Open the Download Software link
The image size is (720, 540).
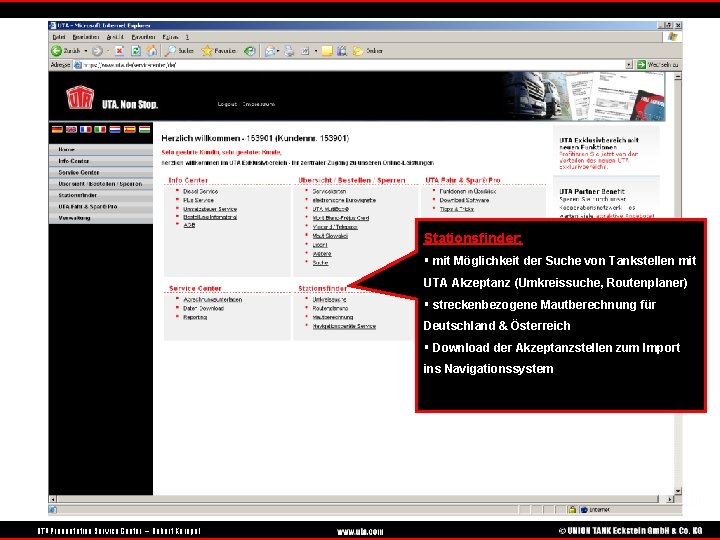[x=464, y=201]
